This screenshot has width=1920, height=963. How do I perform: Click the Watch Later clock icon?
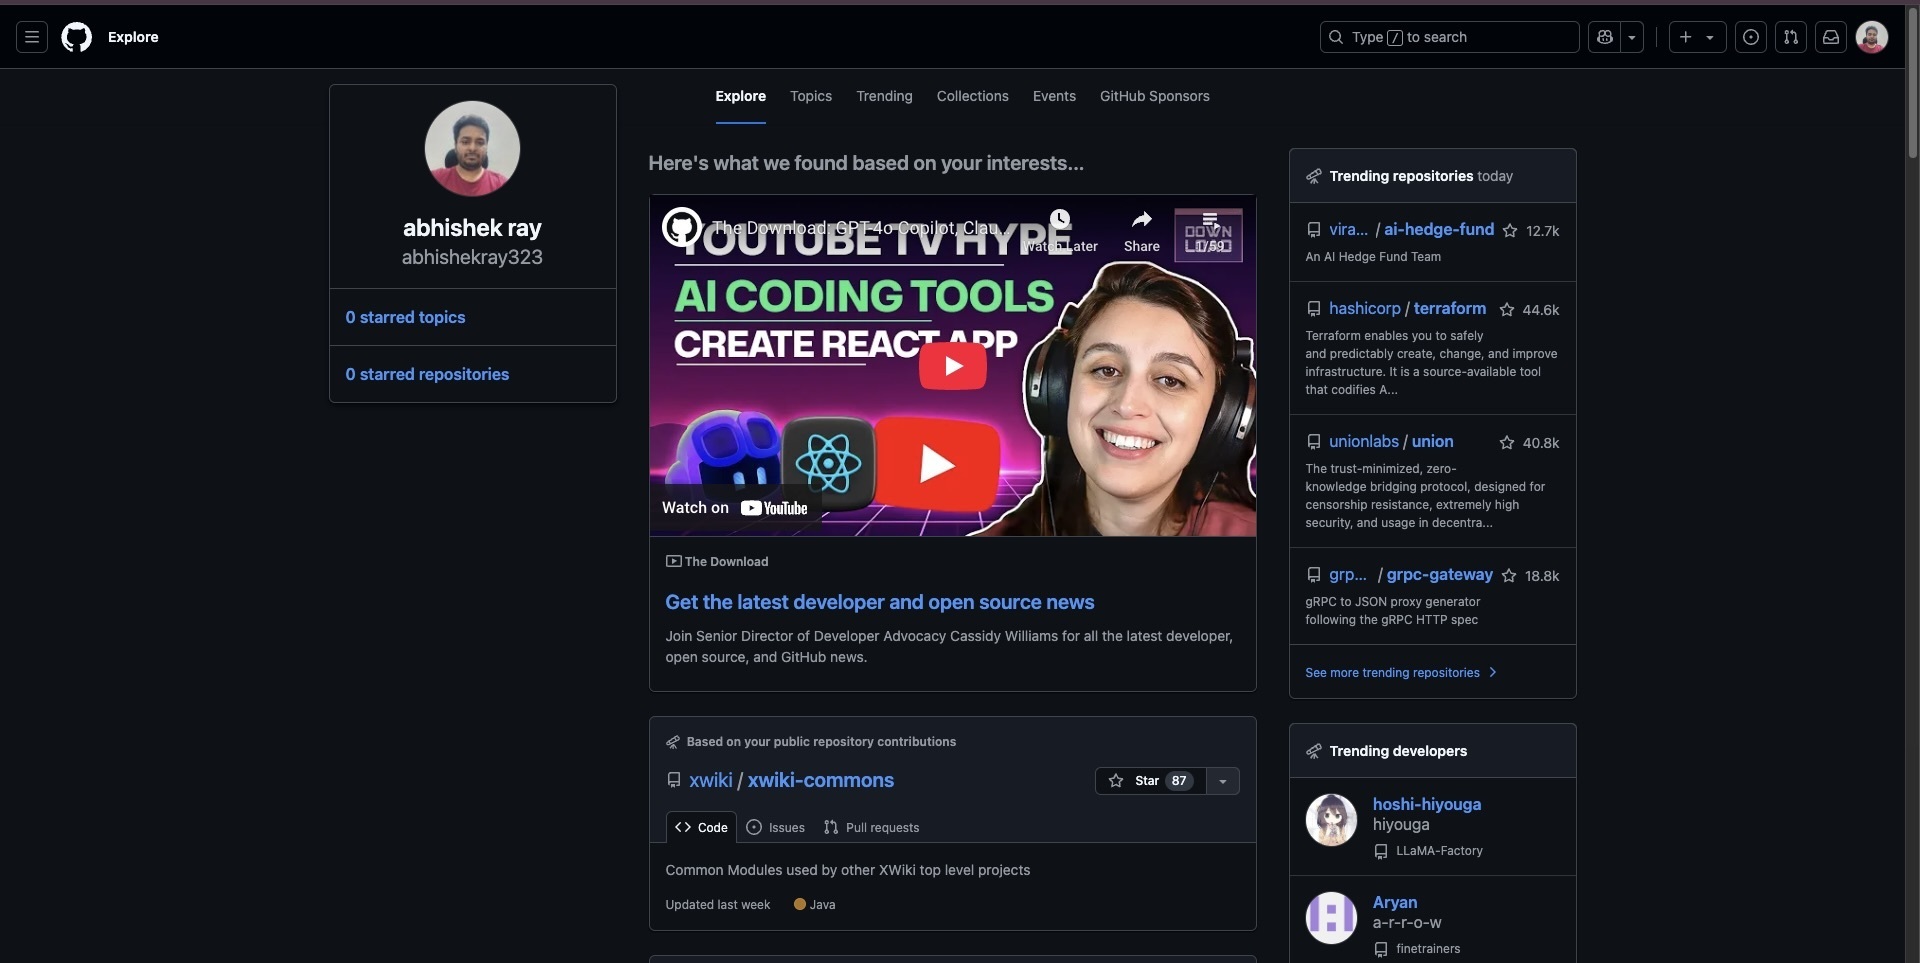pos(1060,220)
